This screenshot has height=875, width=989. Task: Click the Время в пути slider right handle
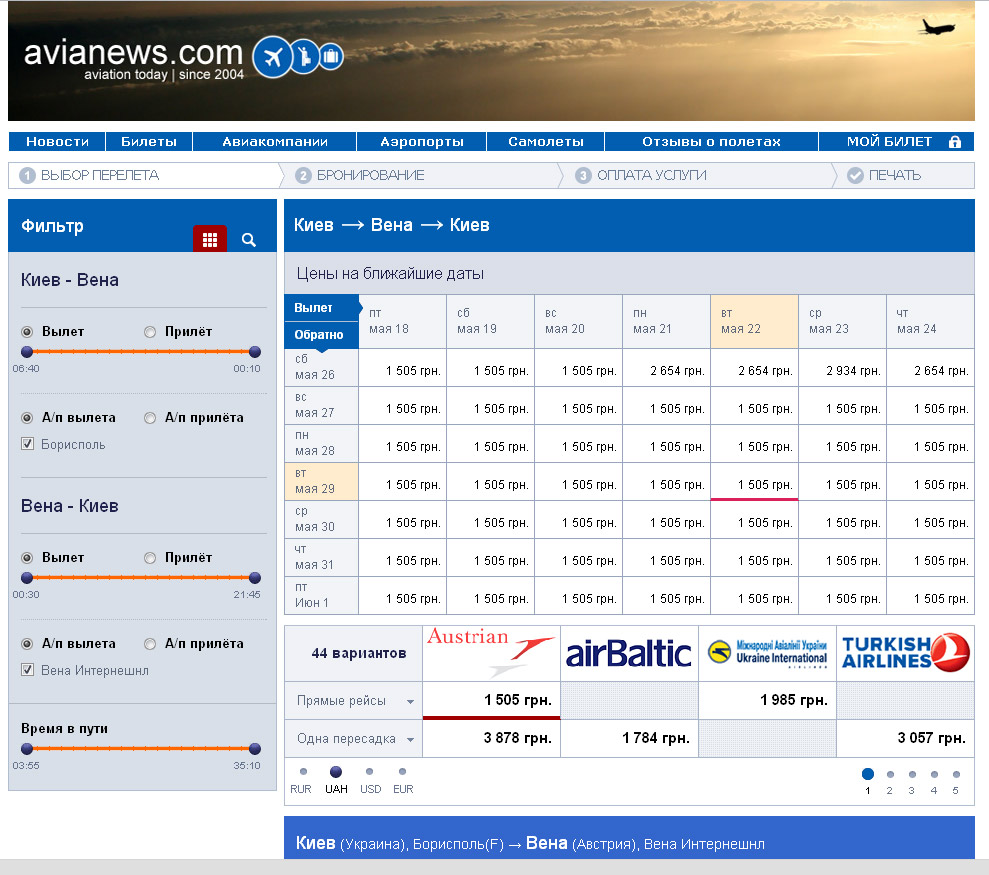255,749
